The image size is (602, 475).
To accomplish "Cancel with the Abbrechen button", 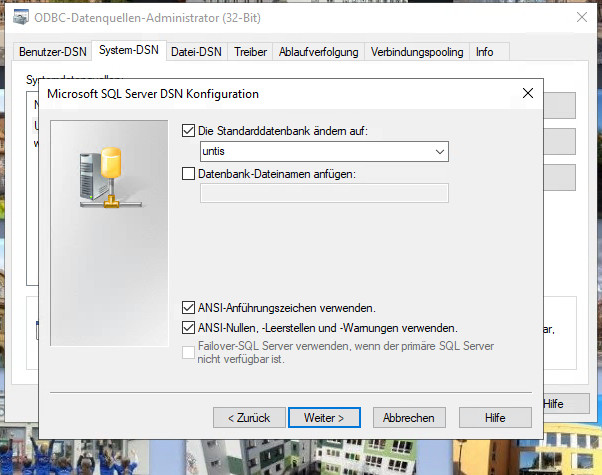I will pos(409,417).
